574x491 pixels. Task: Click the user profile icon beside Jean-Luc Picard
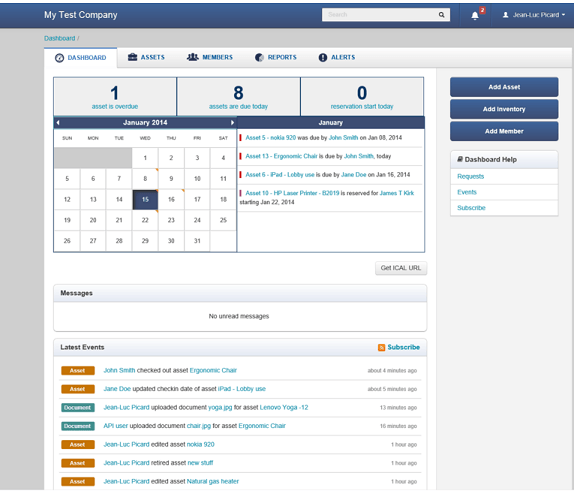(x=506, y=15)
